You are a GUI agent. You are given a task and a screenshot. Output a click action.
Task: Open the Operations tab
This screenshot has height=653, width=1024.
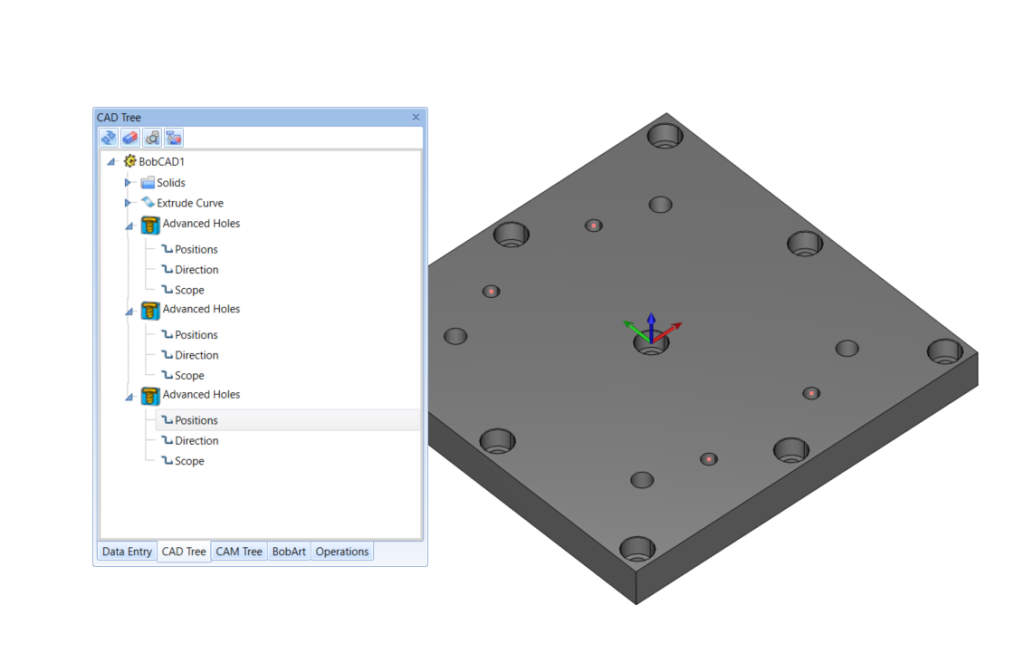pyautogui.click(x=341, y=551)
